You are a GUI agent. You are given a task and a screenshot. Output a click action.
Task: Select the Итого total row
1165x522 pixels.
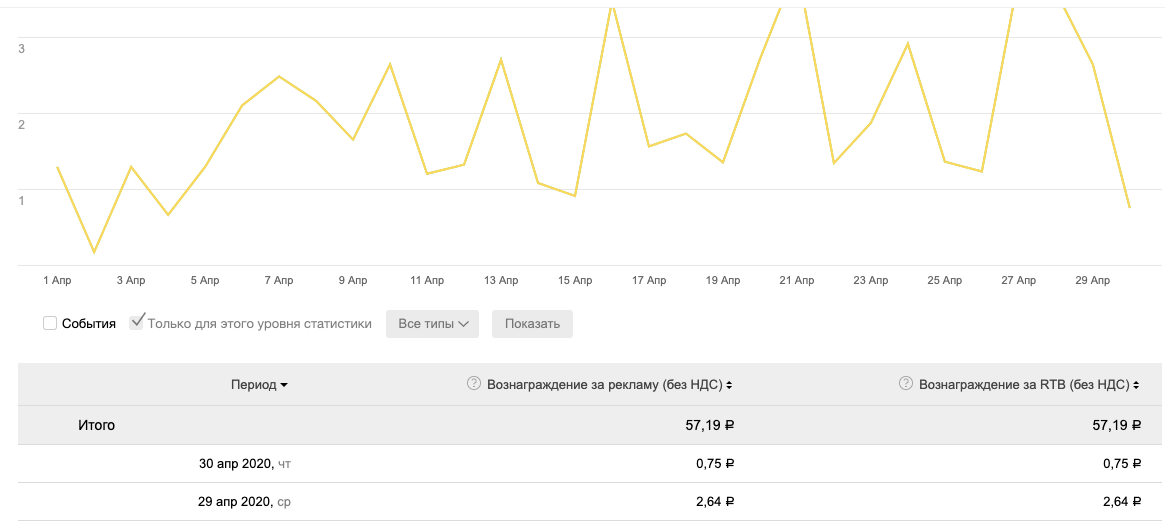pos(591,425)
